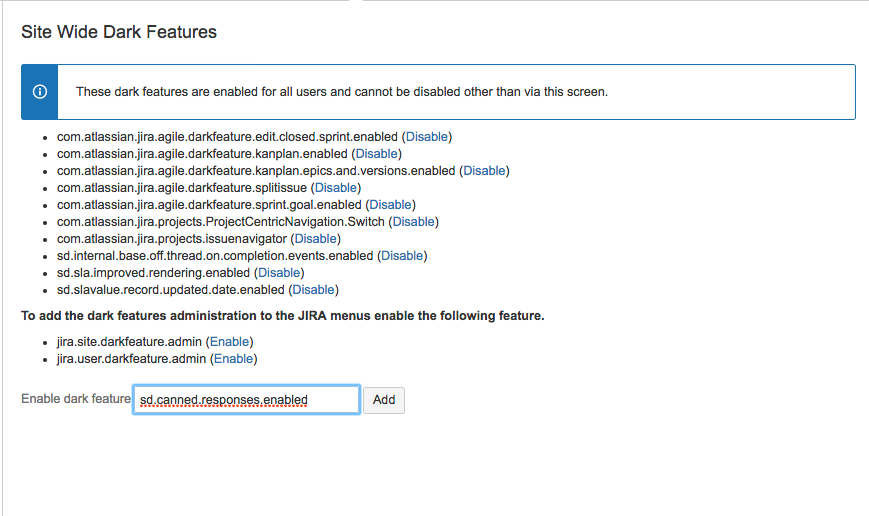This screenshot has height=516, width=869.
Task: Enable the jira.site.darkfeature.admin feature
Action: pos(230,342)
